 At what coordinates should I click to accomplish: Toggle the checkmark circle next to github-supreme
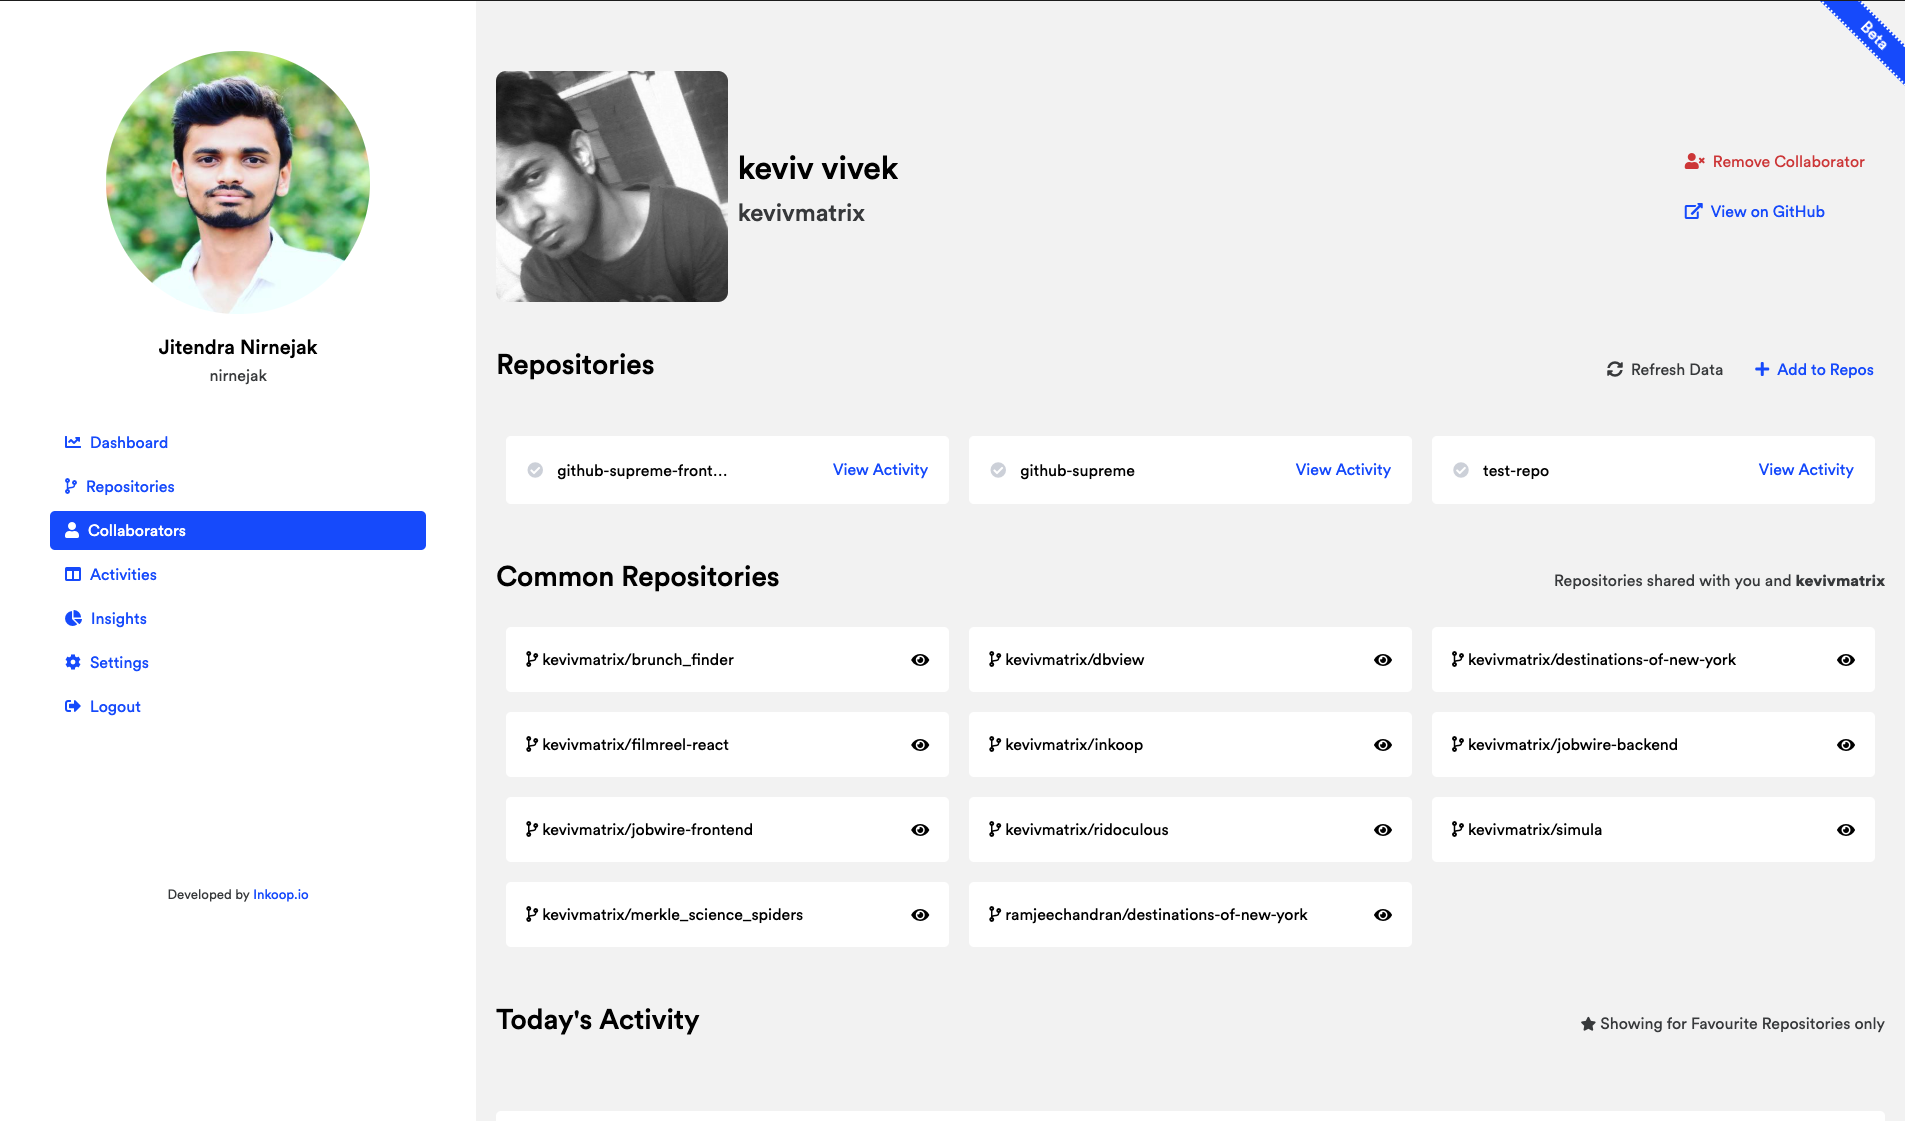(x=998, y=470)
